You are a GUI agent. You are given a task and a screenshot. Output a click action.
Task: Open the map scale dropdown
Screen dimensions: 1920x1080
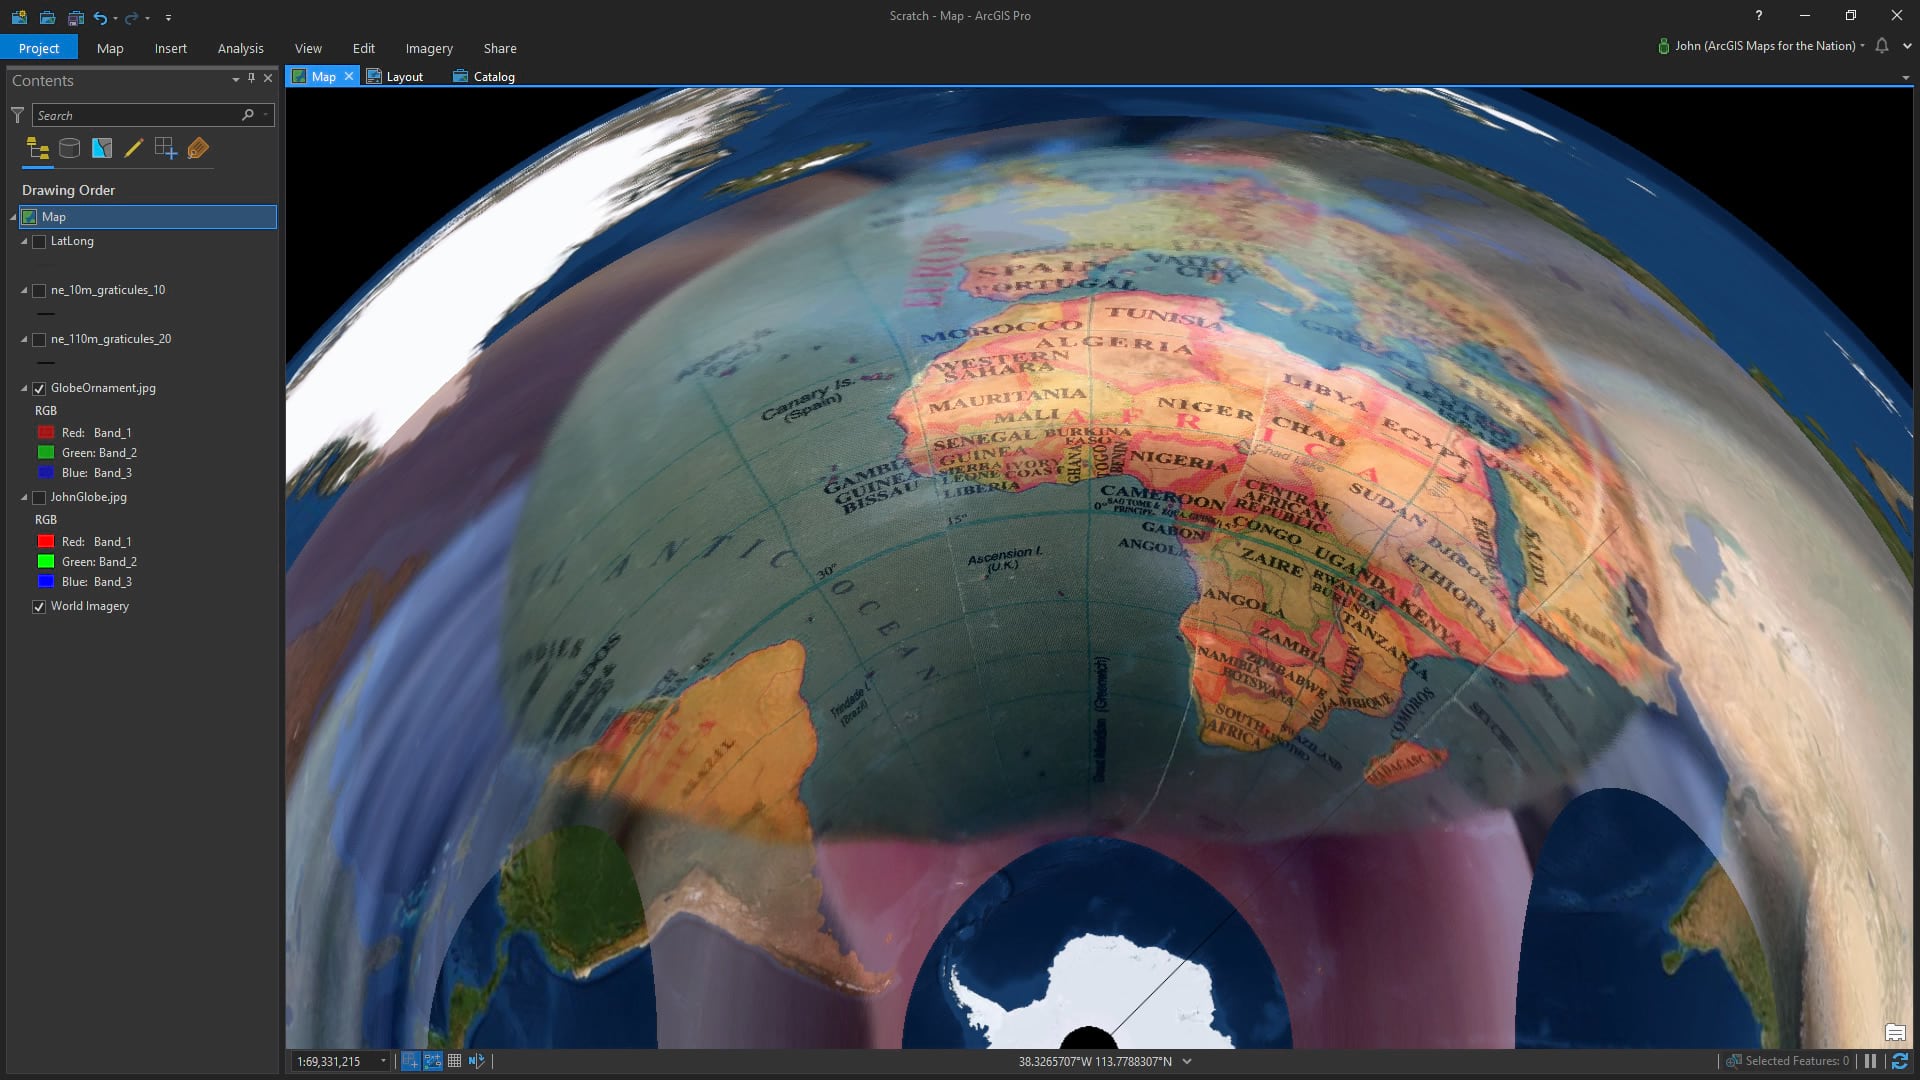coord(383,1061)
